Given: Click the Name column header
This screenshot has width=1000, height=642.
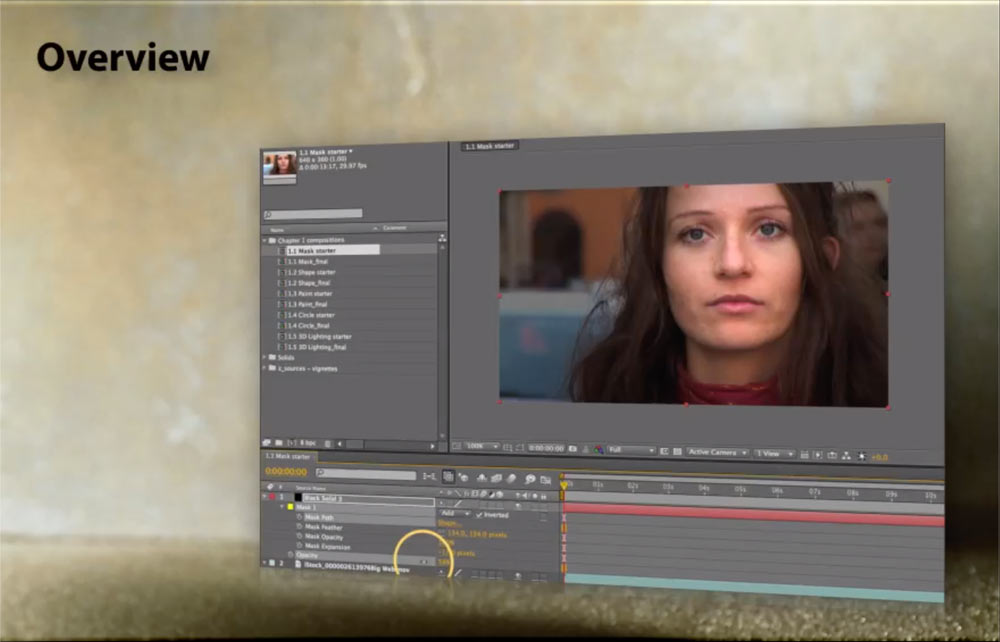Looking at the screenshot, I should 277,230.
